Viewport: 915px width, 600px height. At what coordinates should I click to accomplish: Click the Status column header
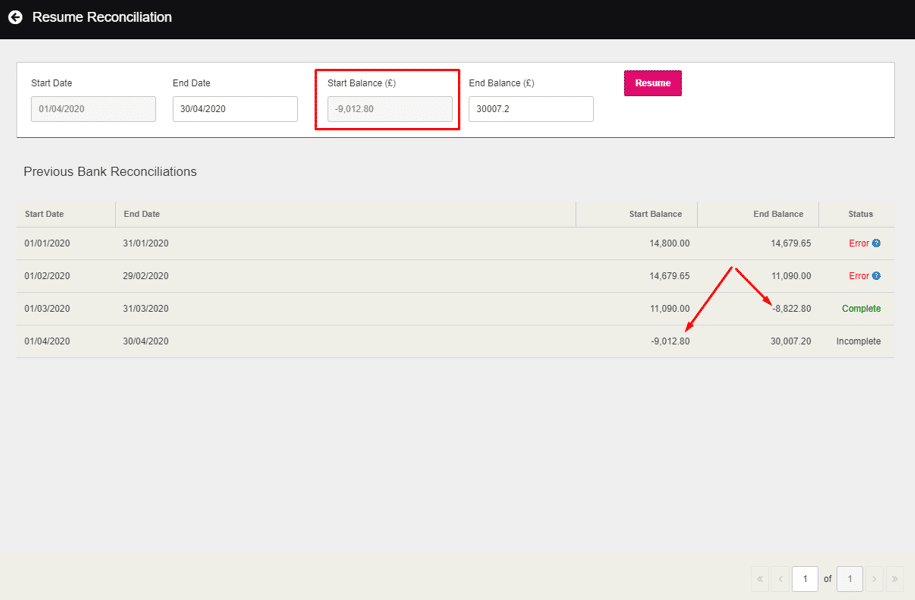click(x=860, y=214)
